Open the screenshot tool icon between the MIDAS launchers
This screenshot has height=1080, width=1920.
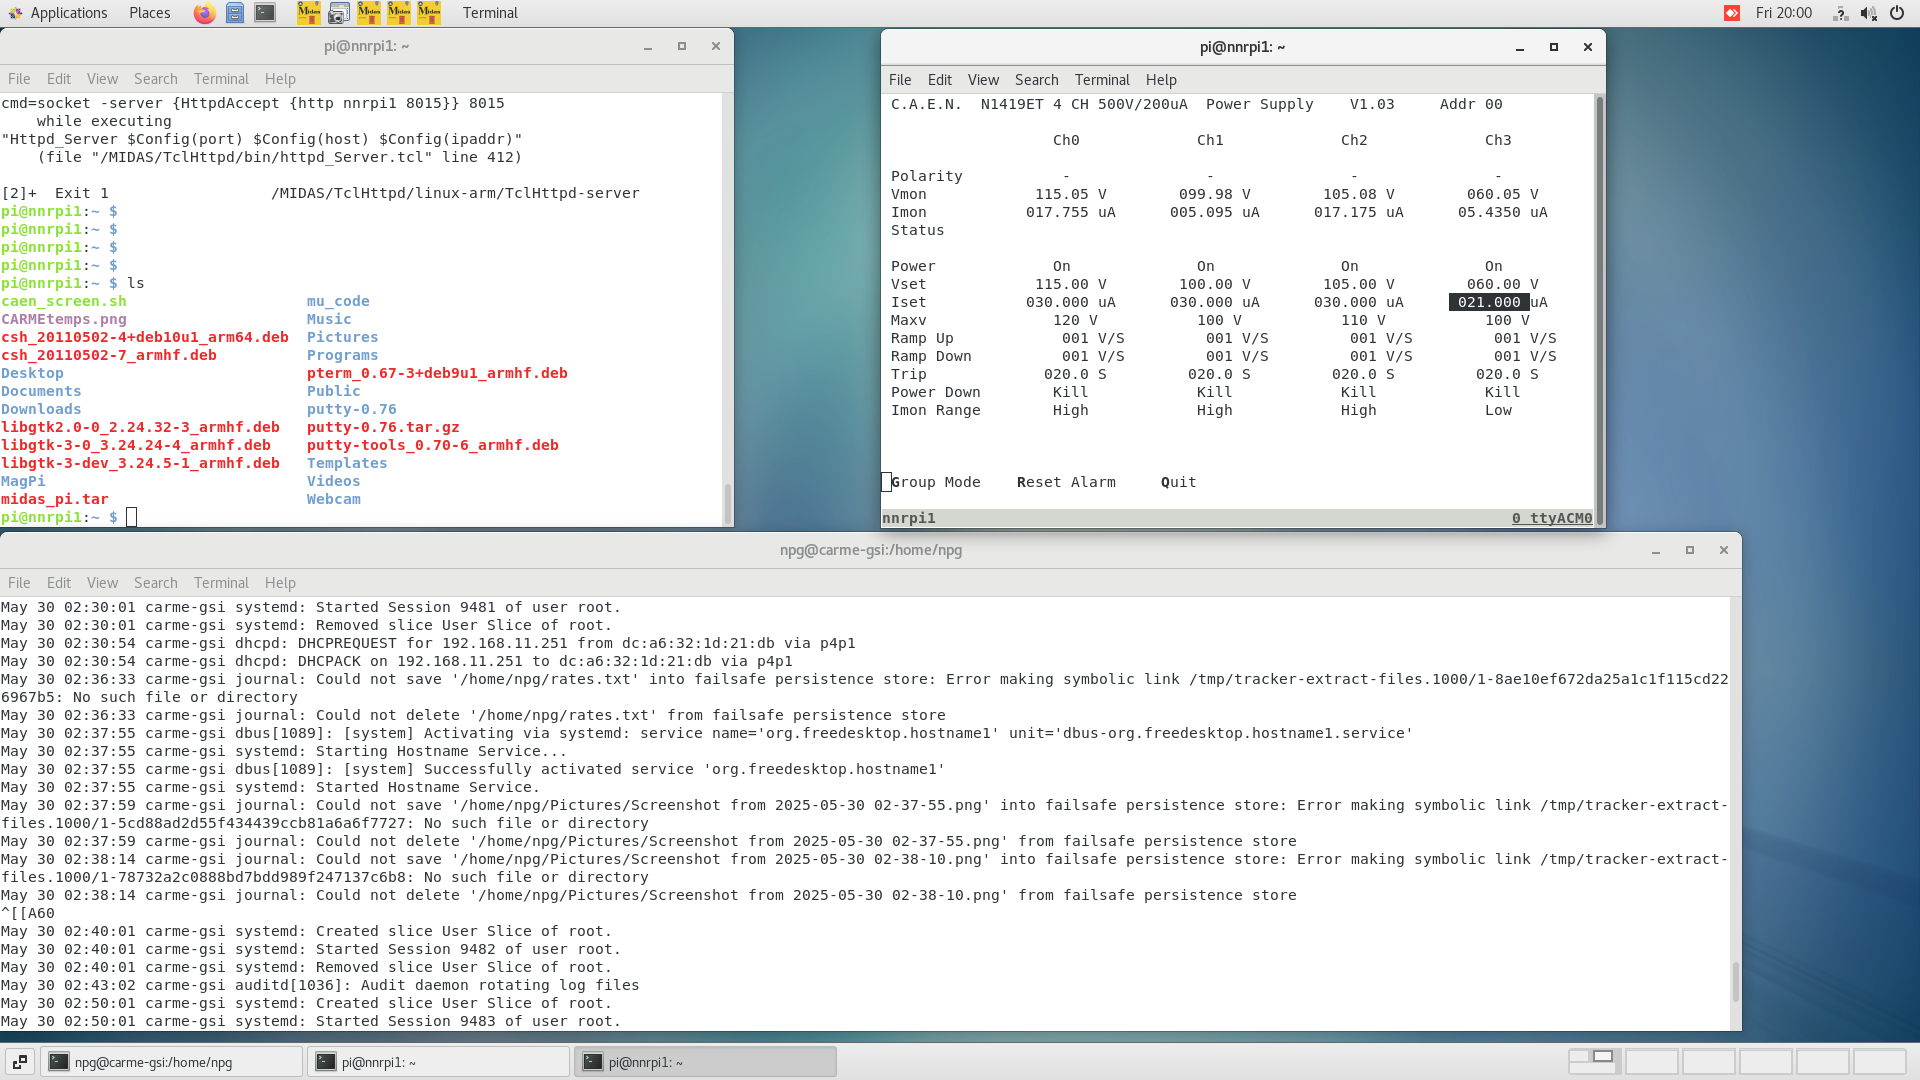339,13
